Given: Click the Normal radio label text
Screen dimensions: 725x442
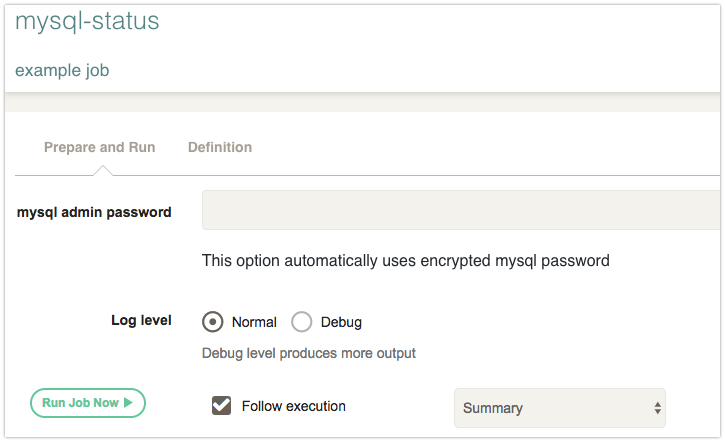Looking at the screenshot, I should [x=254, y=322].
